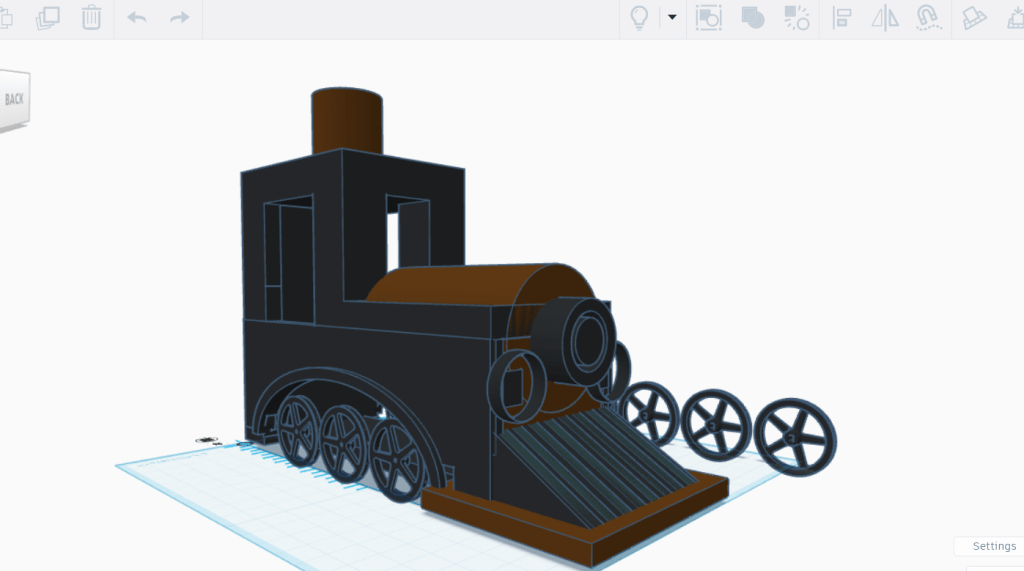Select the Mirror tool
Viewport: 1024px width, 571px height.
[x=885, y=17]
